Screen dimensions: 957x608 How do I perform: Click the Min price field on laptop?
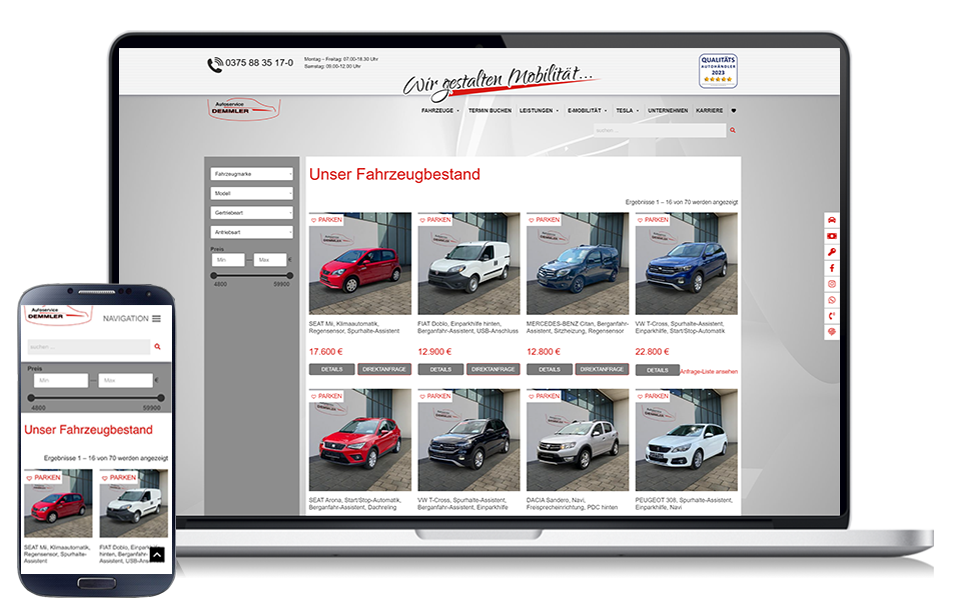228,259
